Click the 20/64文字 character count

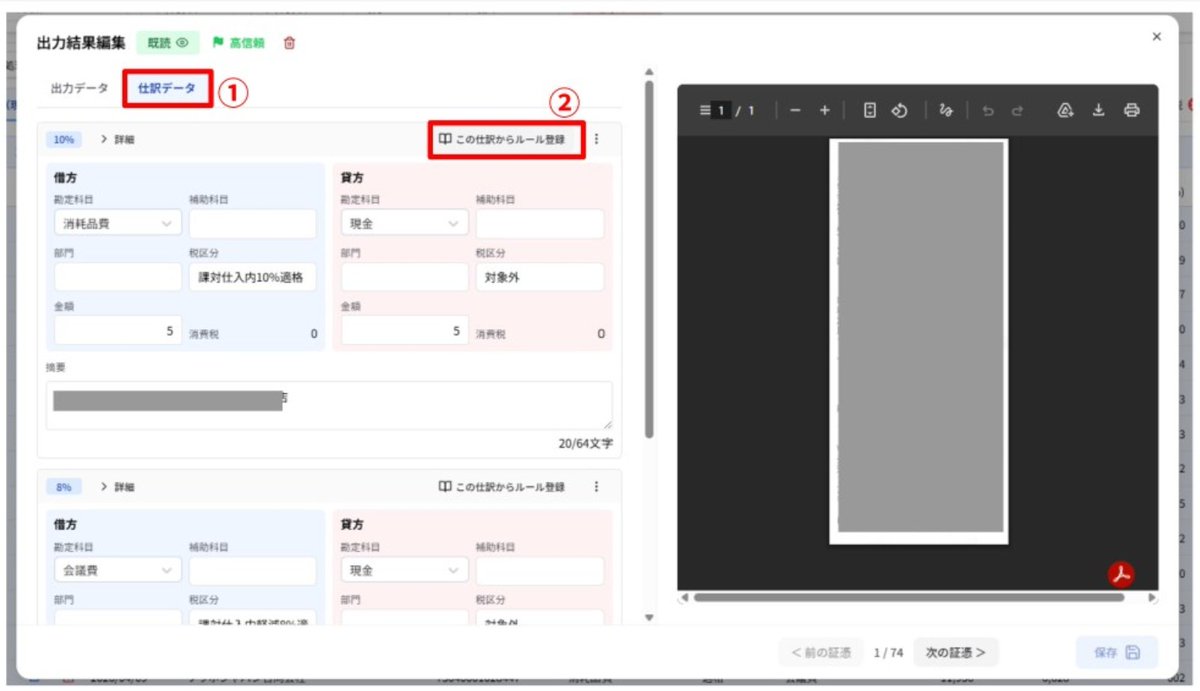point(585,442)
